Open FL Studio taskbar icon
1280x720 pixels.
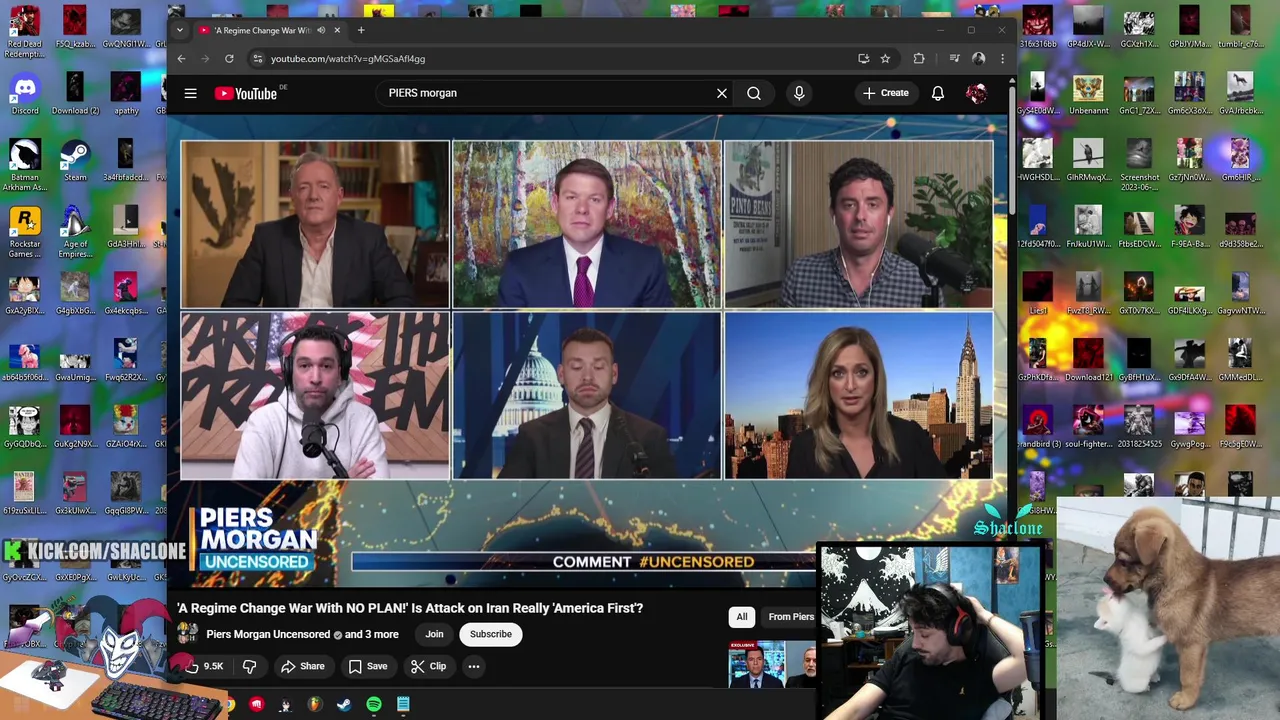315,705
